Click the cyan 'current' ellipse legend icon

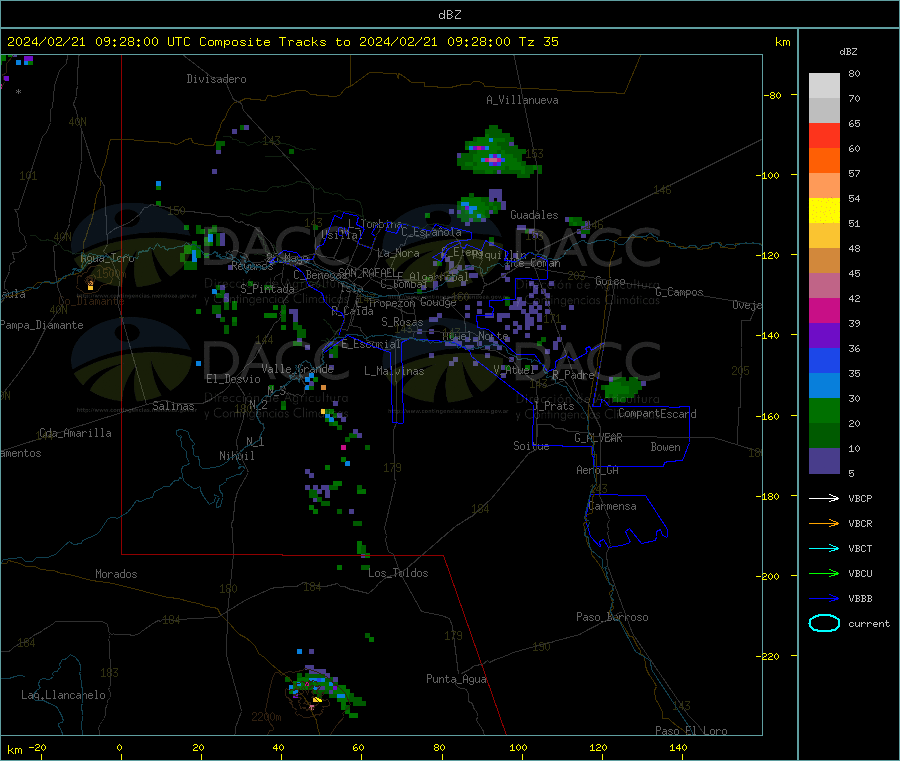tap(824, 623)
